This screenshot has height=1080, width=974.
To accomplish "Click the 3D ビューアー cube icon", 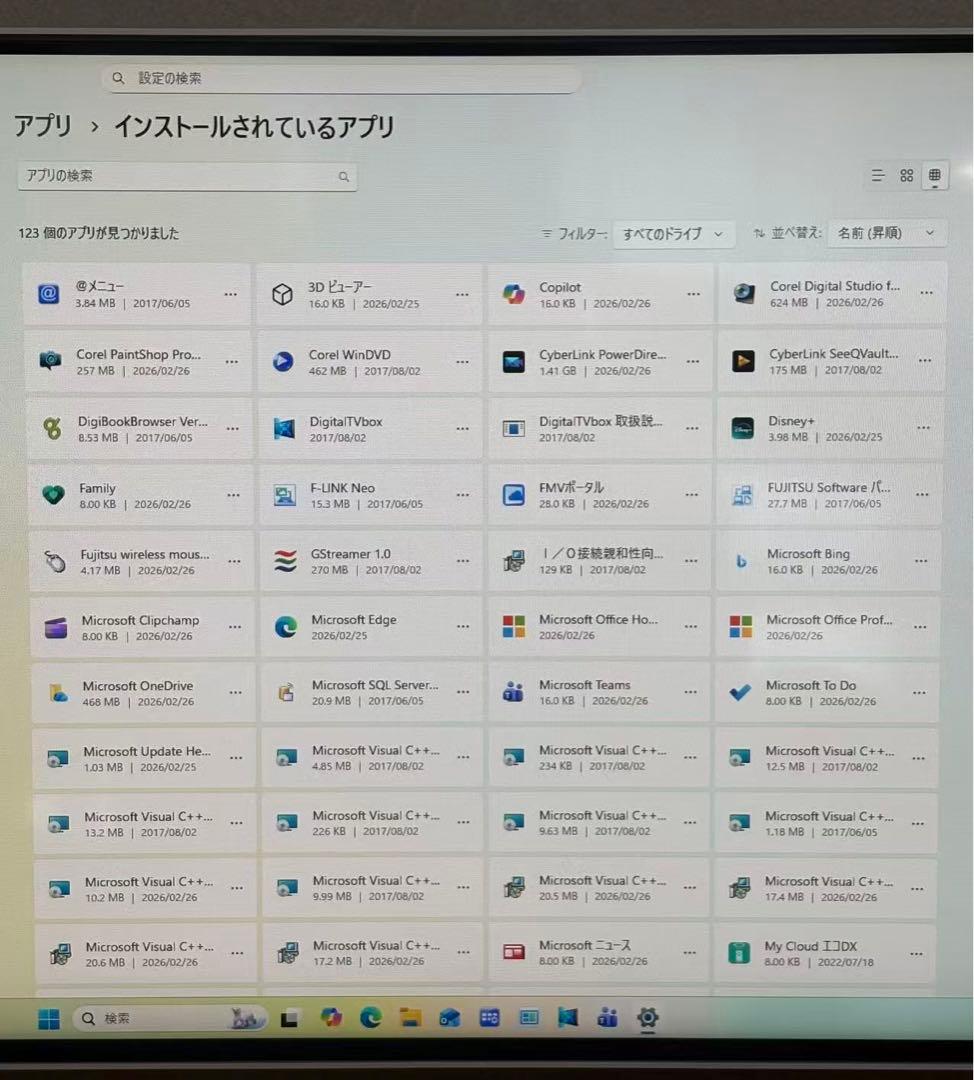I will [x=282, y=295].
